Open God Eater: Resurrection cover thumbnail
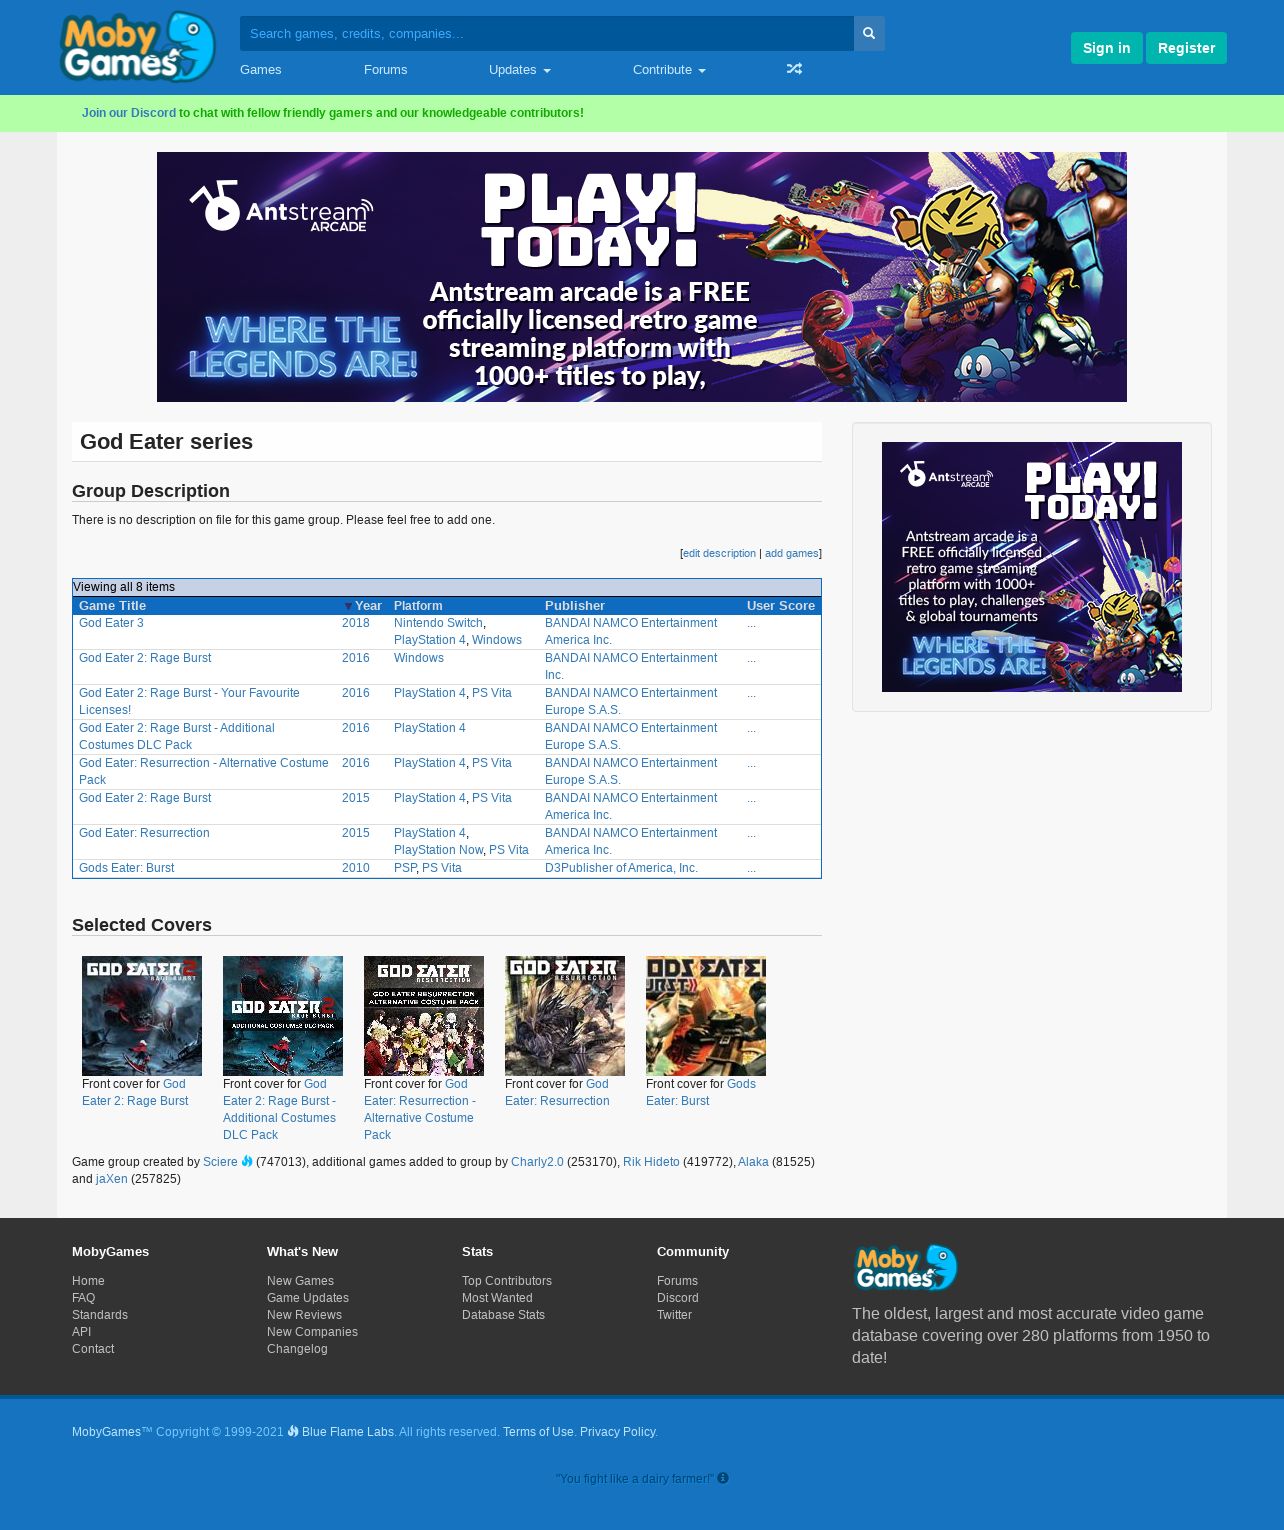Viewport: 1284px width, 1530px height. (x=565, y=1016)
